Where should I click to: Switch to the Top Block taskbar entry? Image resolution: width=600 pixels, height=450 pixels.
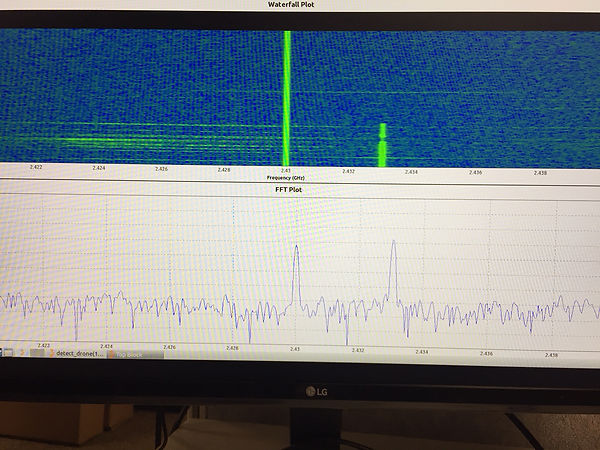[x=135, y=355]
